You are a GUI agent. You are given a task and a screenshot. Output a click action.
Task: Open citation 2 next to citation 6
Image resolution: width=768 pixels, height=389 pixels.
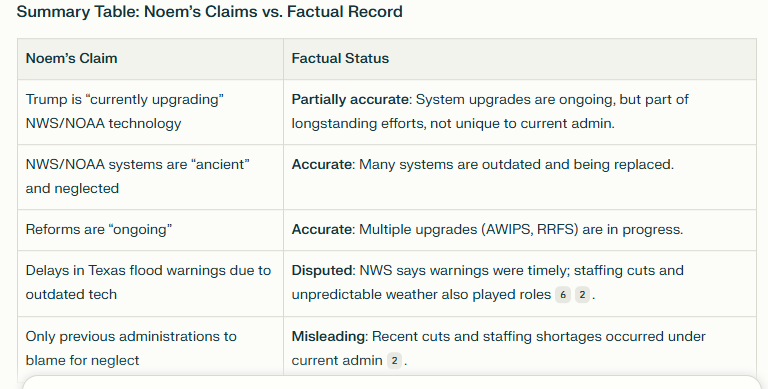582,295
